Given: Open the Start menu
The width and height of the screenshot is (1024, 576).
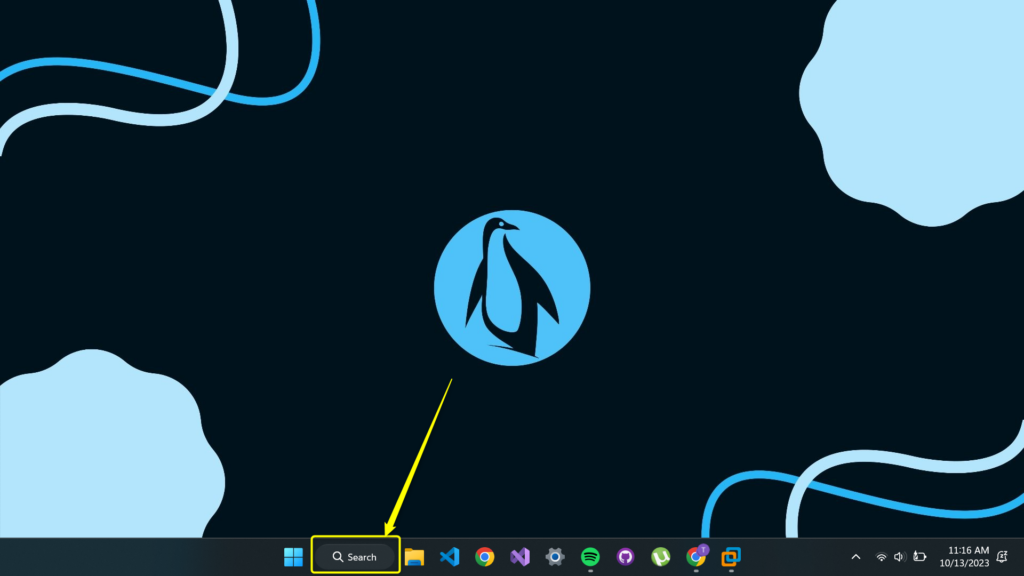Looking at the screenshot, I should click(x=292, y=557).
